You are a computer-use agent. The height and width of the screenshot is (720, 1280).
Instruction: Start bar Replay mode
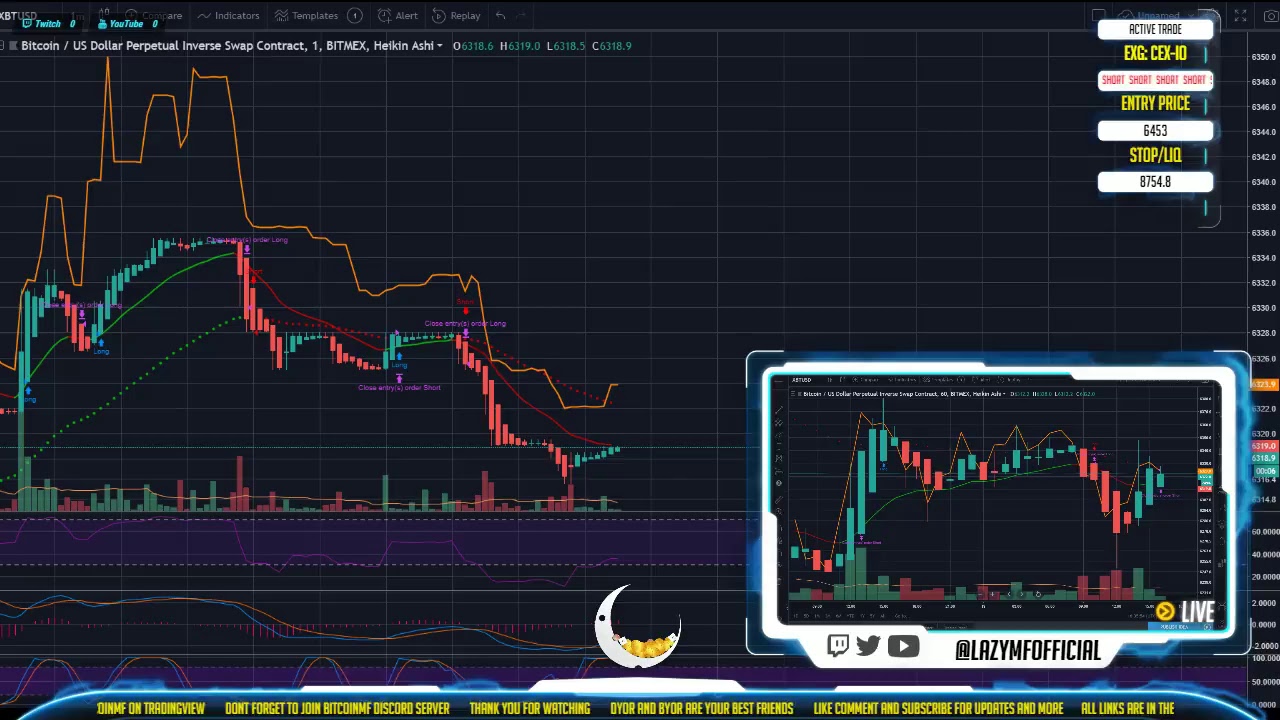click(457, 16)
